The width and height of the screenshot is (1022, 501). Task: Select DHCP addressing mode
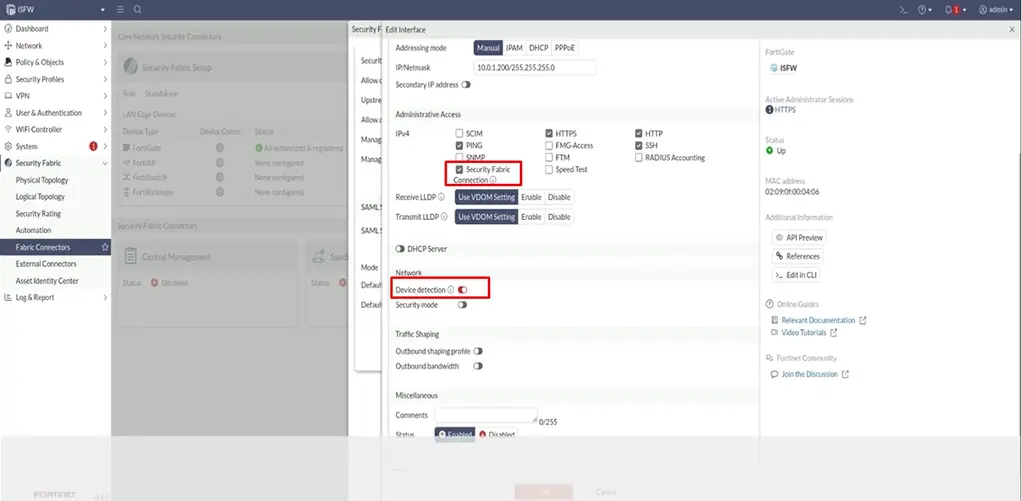538,48
